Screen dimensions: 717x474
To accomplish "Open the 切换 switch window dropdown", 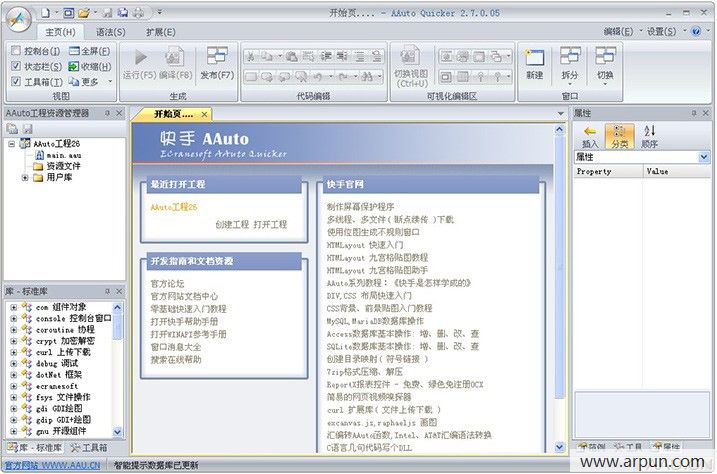I will pos(605,67).
